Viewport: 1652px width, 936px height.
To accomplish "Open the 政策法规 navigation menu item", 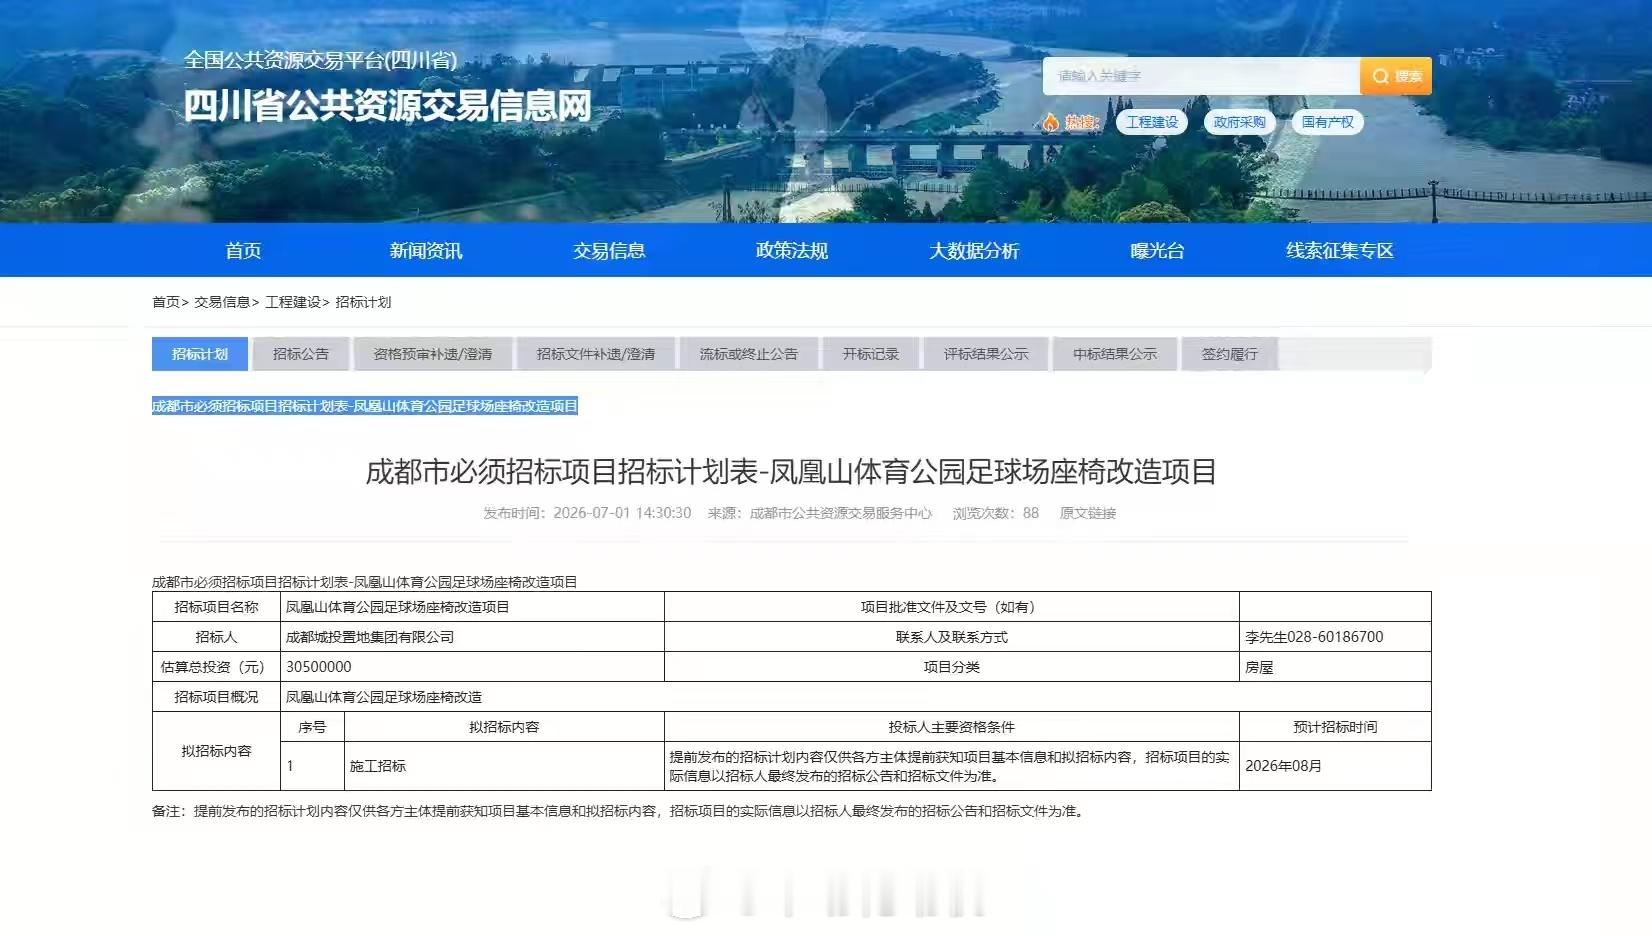I will pos(792,250).
